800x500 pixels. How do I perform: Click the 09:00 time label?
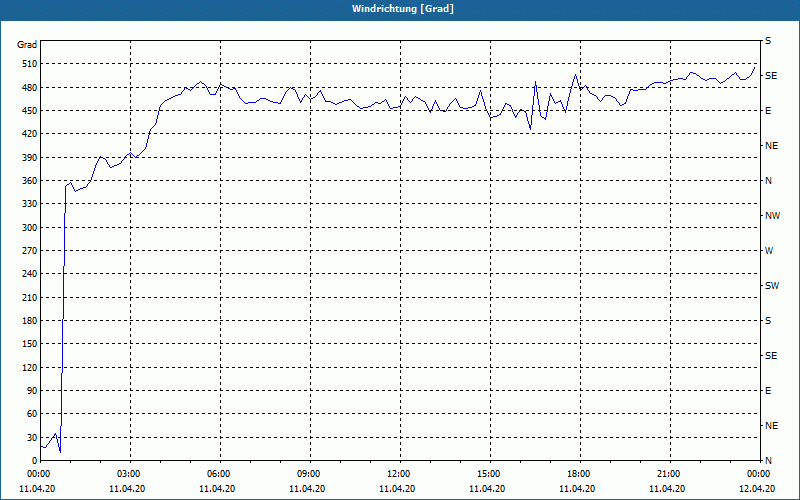click(x=311, y=474)
